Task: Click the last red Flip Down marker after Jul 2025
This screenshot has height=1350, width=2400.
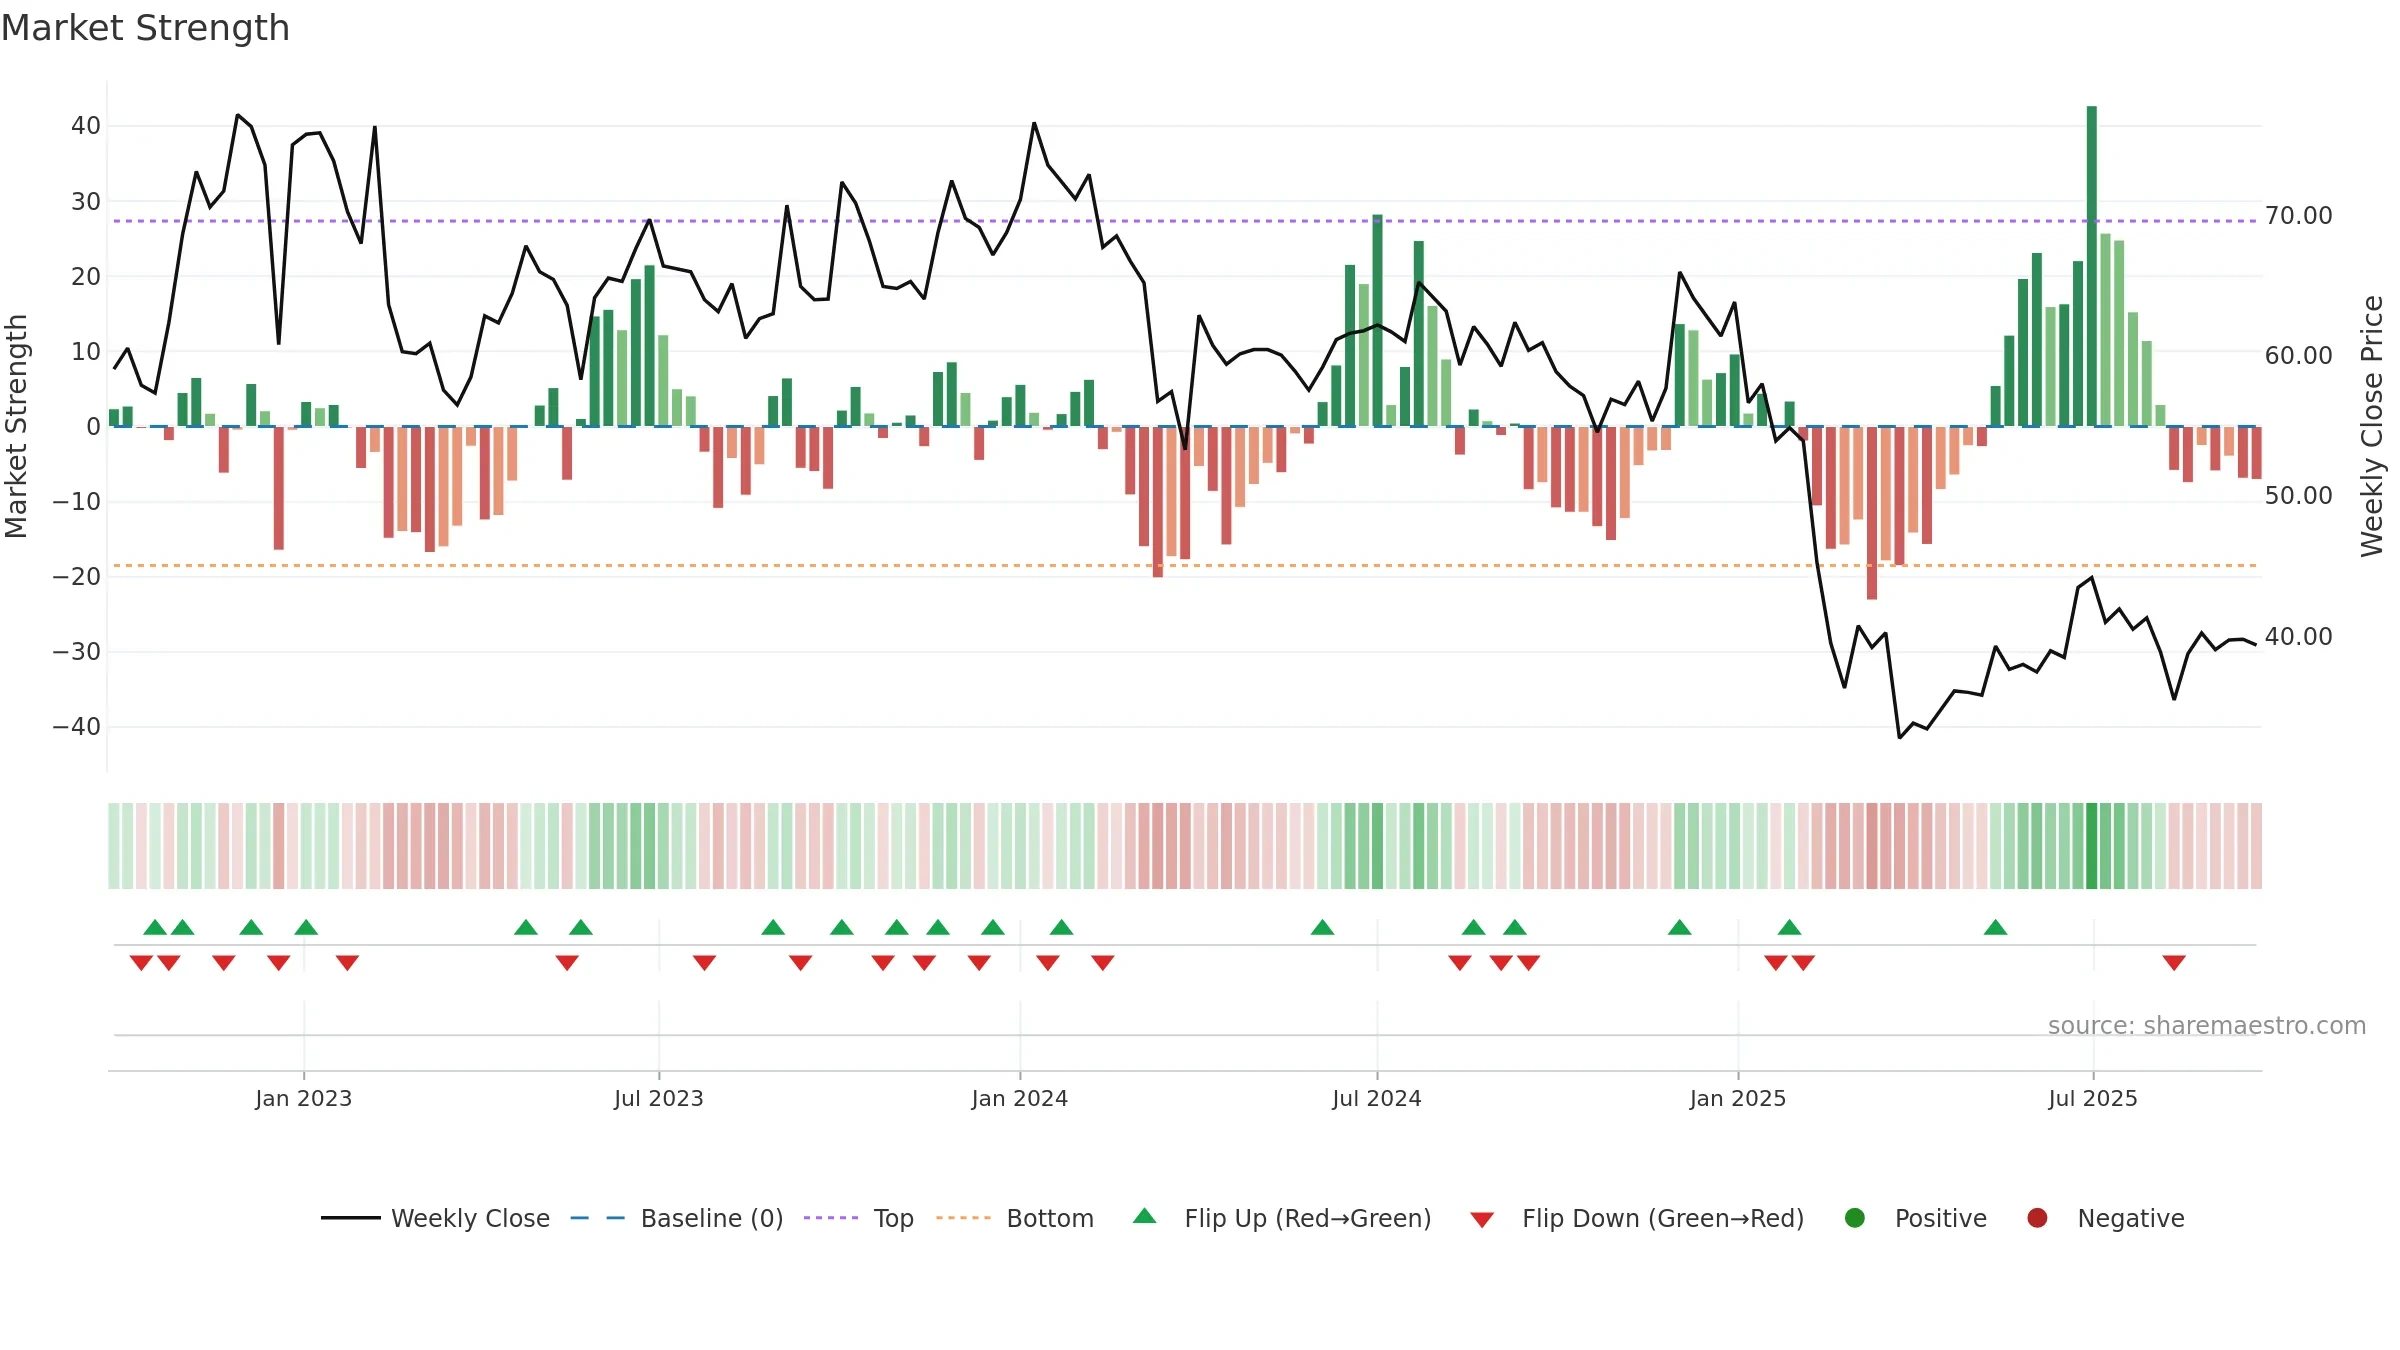Action: (x=2174, y=963)
